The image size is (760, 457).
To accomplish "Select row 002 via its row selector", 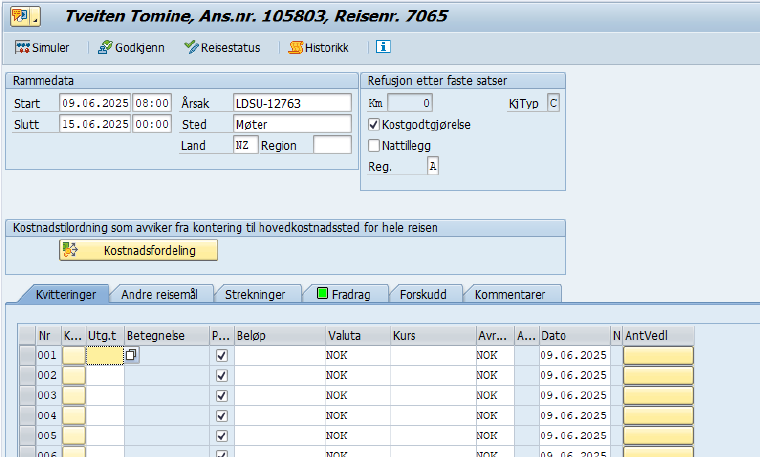I will [27, 376].
